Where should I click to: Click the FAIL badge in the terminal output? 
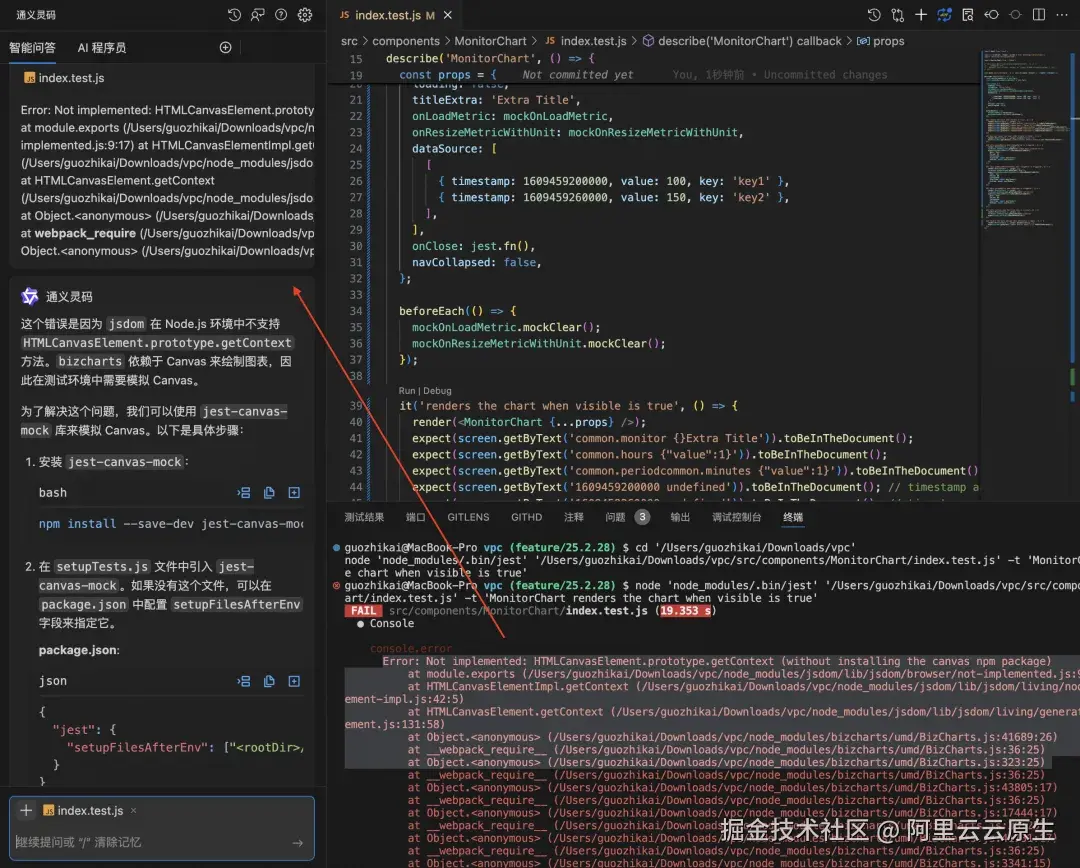pos(363,611)
